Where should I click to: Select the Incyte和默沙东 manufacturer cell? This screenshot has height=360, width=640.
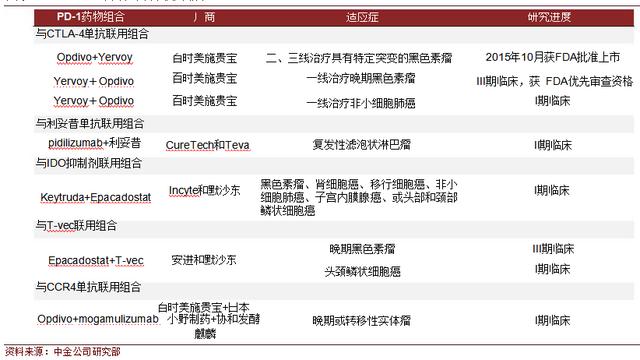tap(204, 190)
